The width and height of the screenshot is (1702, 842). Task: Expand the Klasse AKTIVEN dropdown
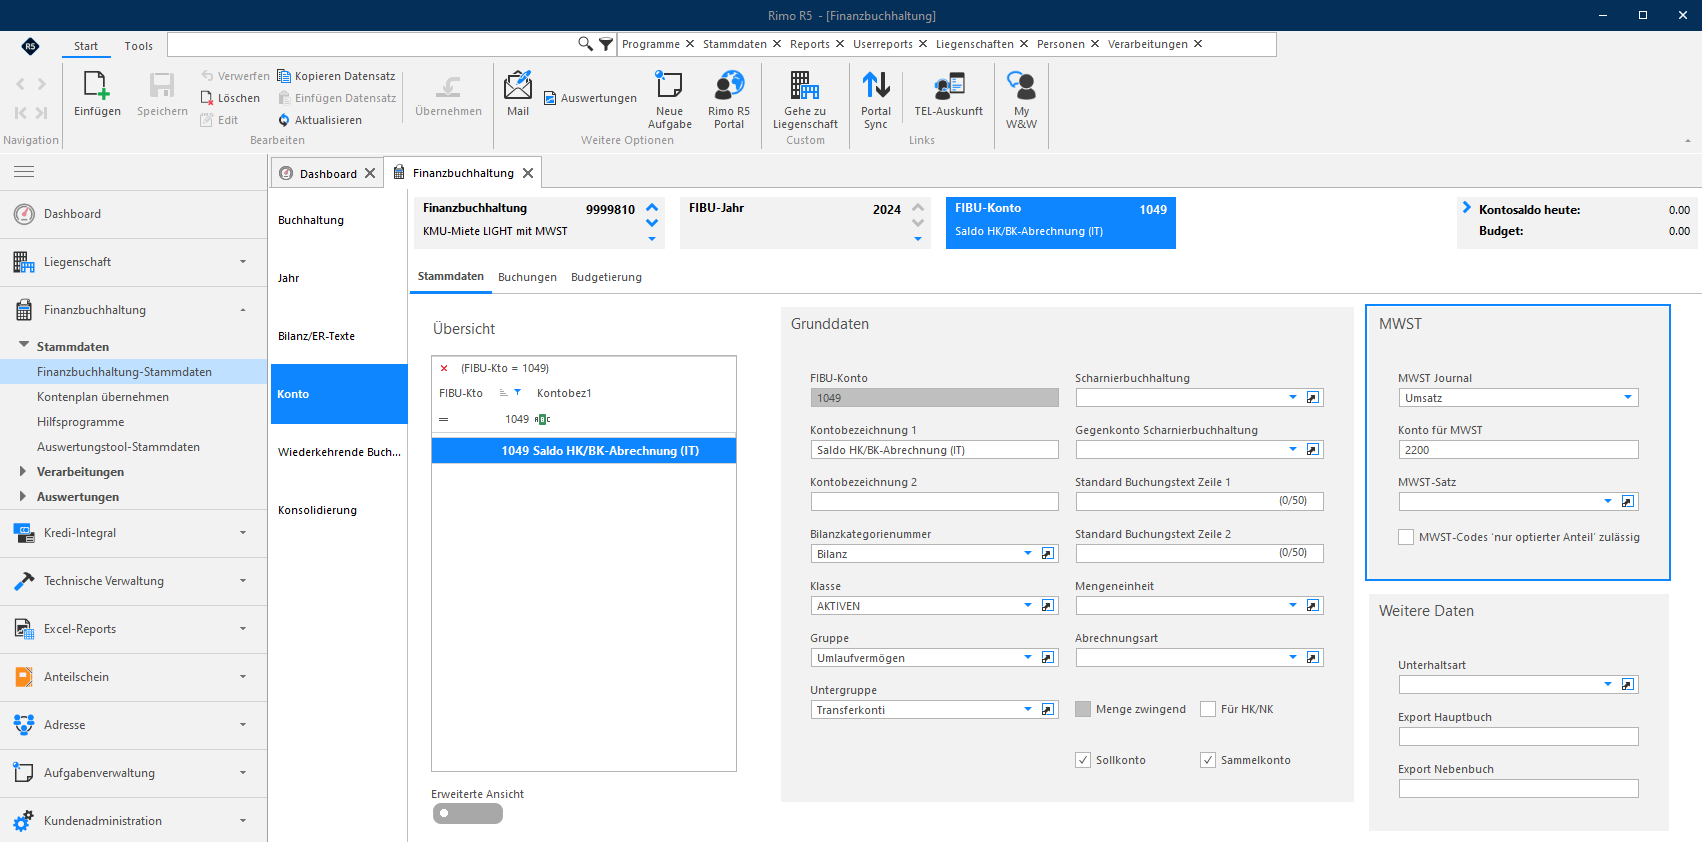pos(1028,606)
